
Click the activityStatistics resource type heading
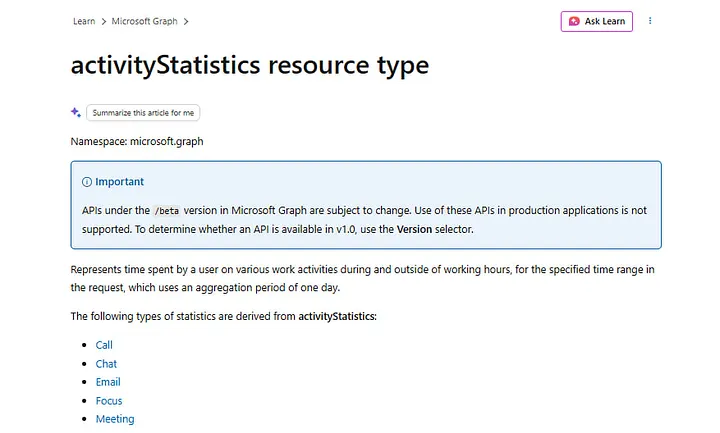250,65
